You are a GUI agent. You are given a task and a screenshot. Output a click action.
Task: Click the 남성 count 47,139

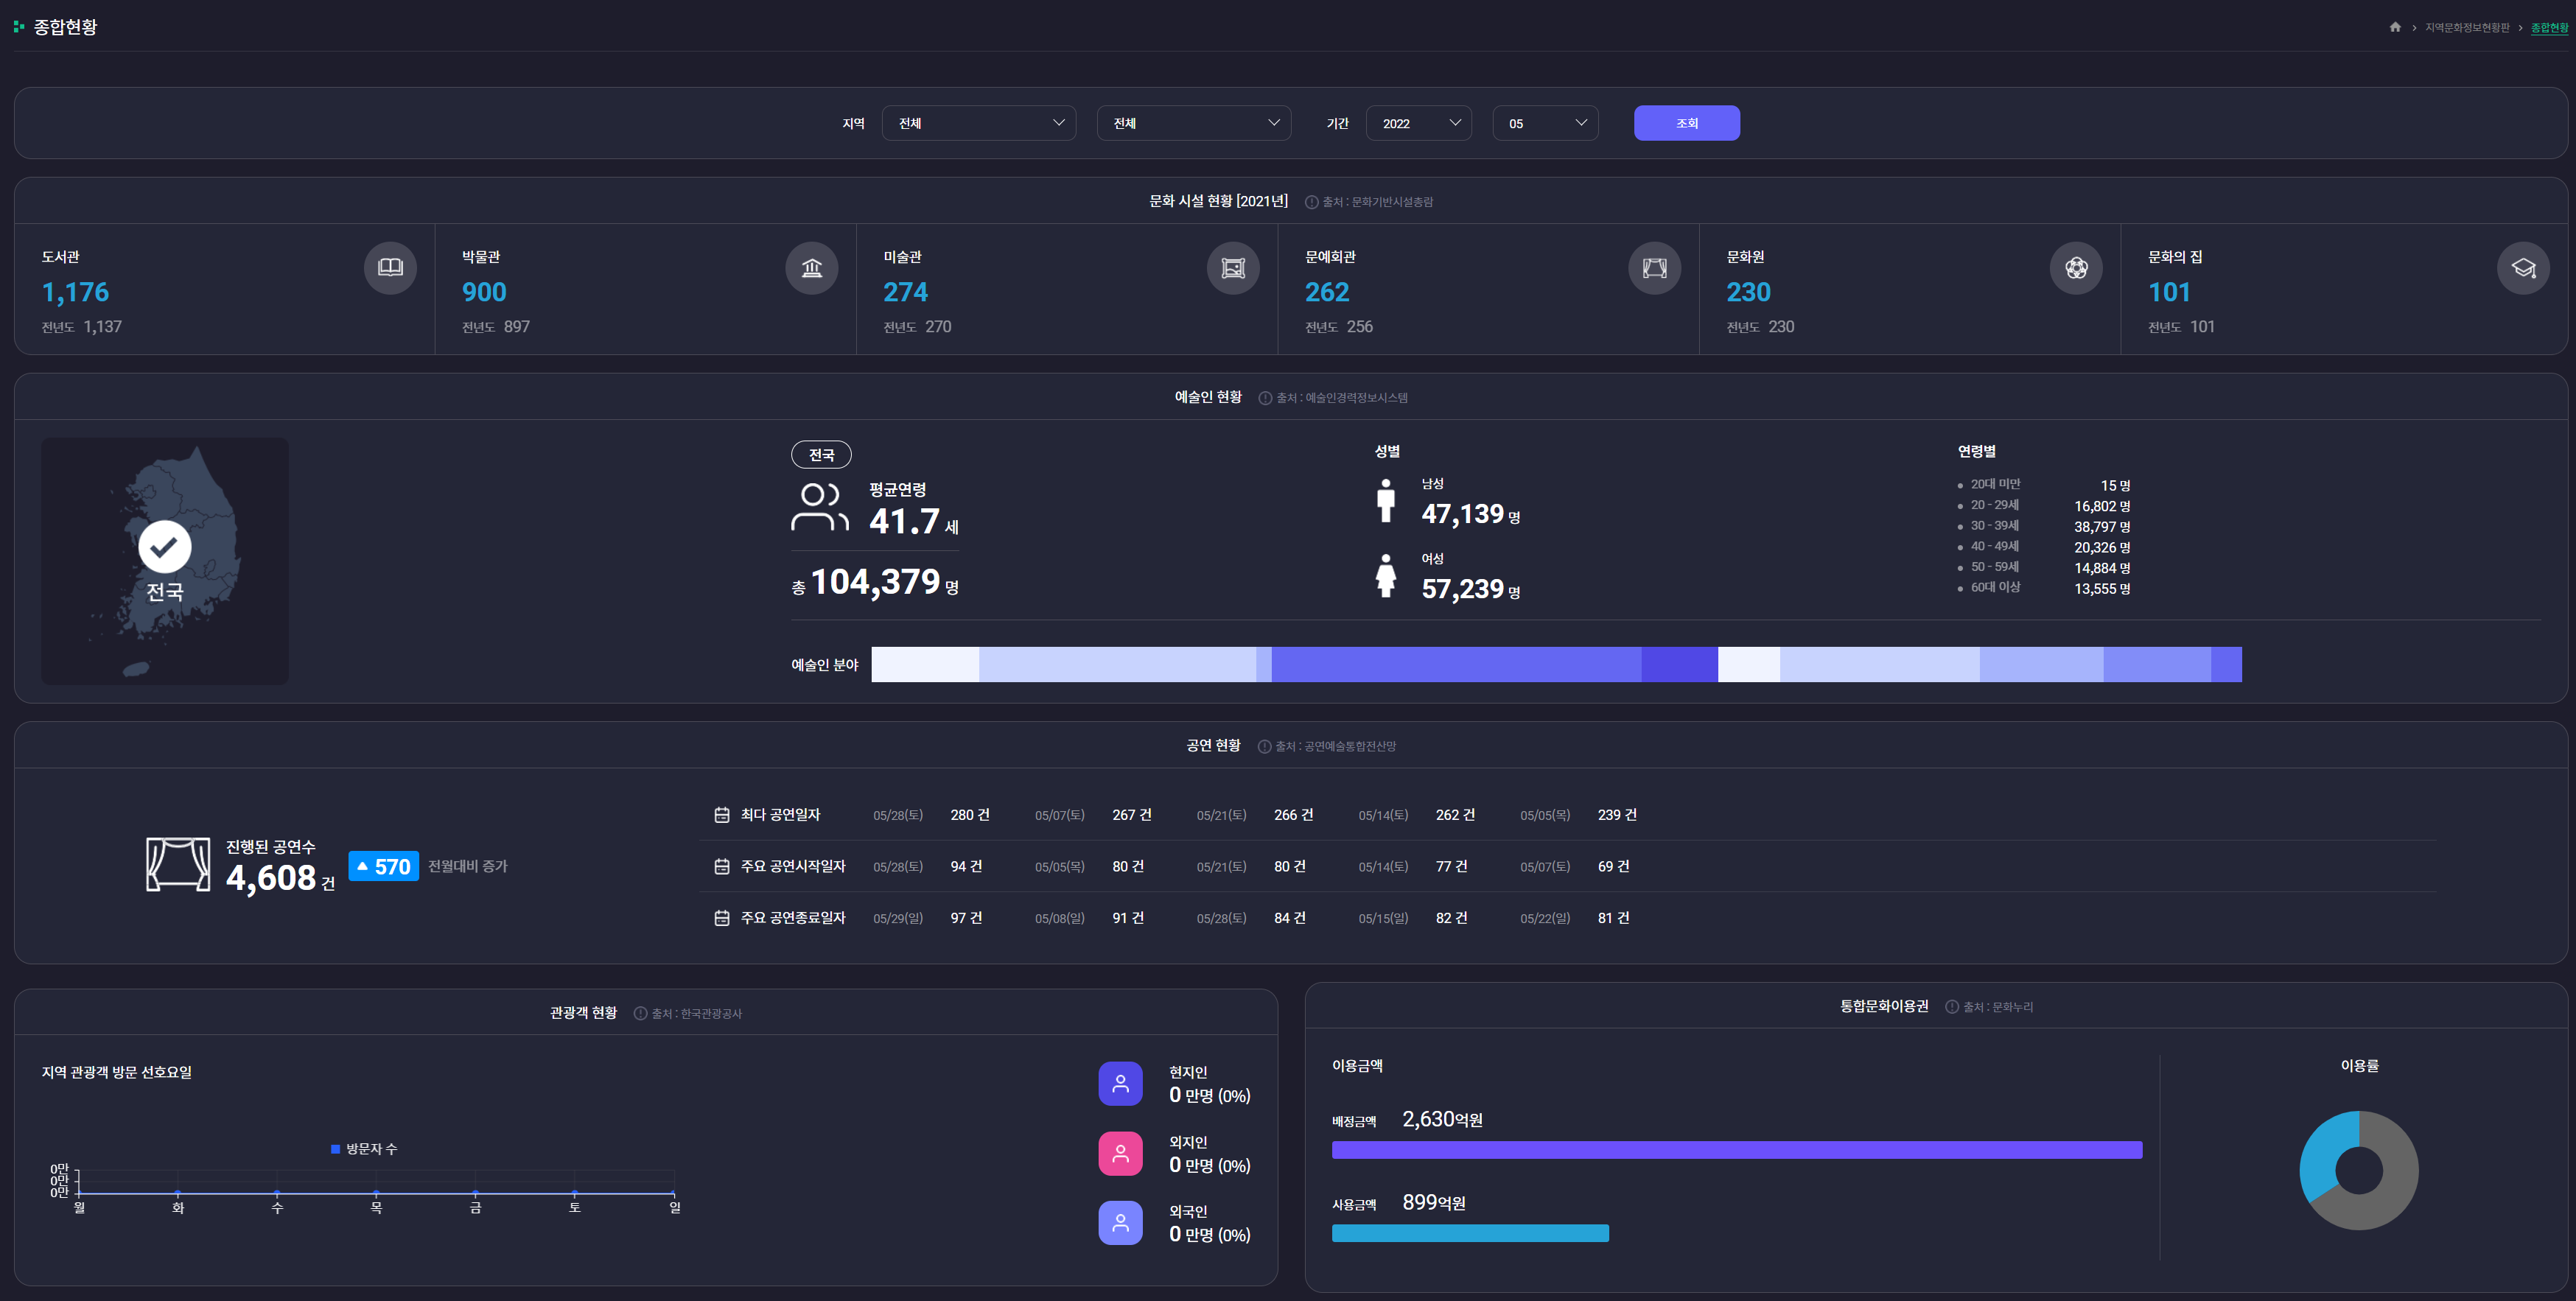tap(1463, 514)
